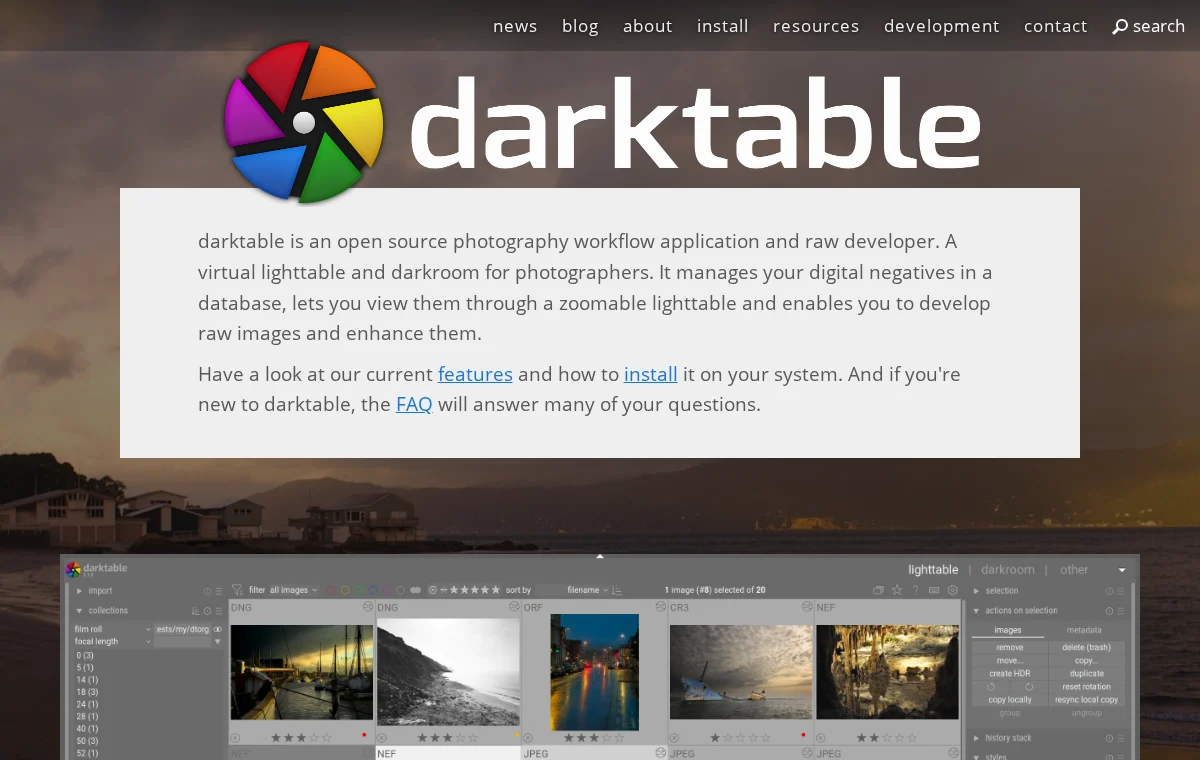1200x760 pixels.
Task: Follow the FAQ link
Action: (x=414, y=404)
